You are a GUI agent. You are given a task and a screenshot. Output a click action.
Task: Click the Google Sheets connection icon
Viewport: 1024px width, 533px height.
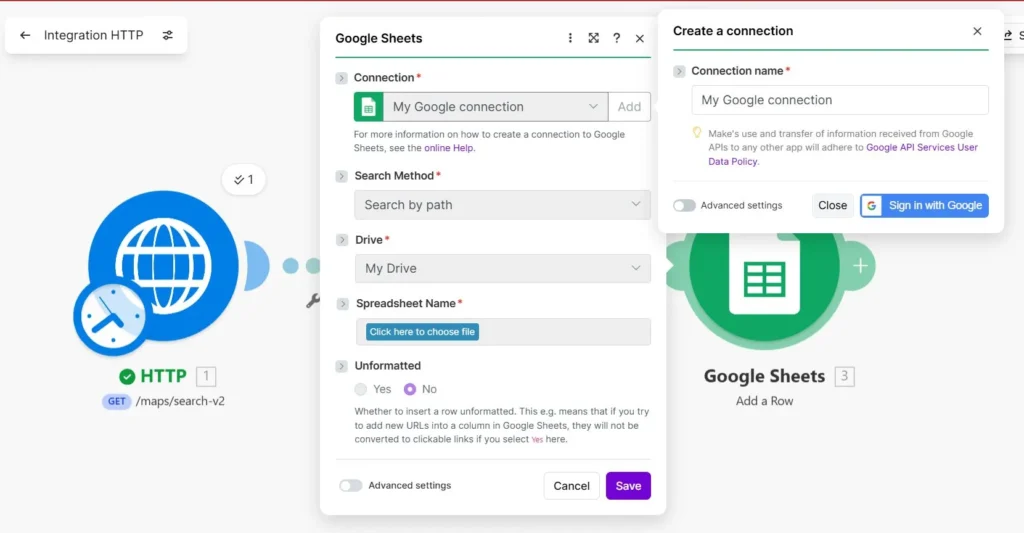pos(368,106)
